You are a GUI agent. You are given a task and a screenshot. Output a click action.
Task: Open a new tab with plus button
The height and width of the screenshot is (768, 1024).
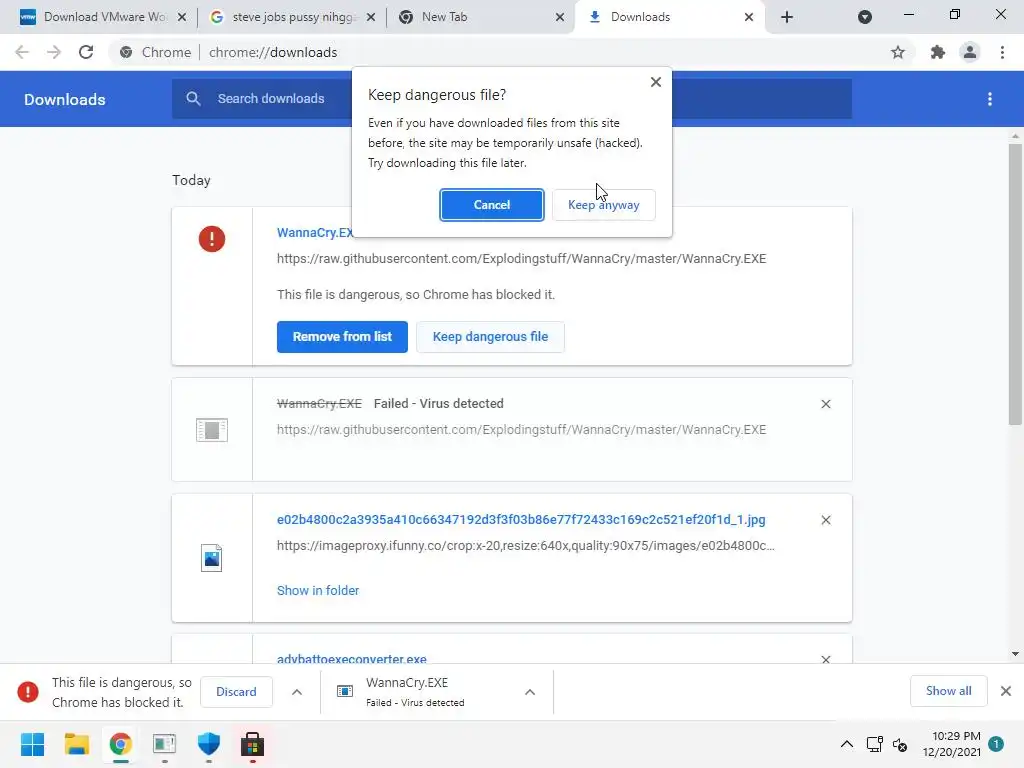click(787, 17)
